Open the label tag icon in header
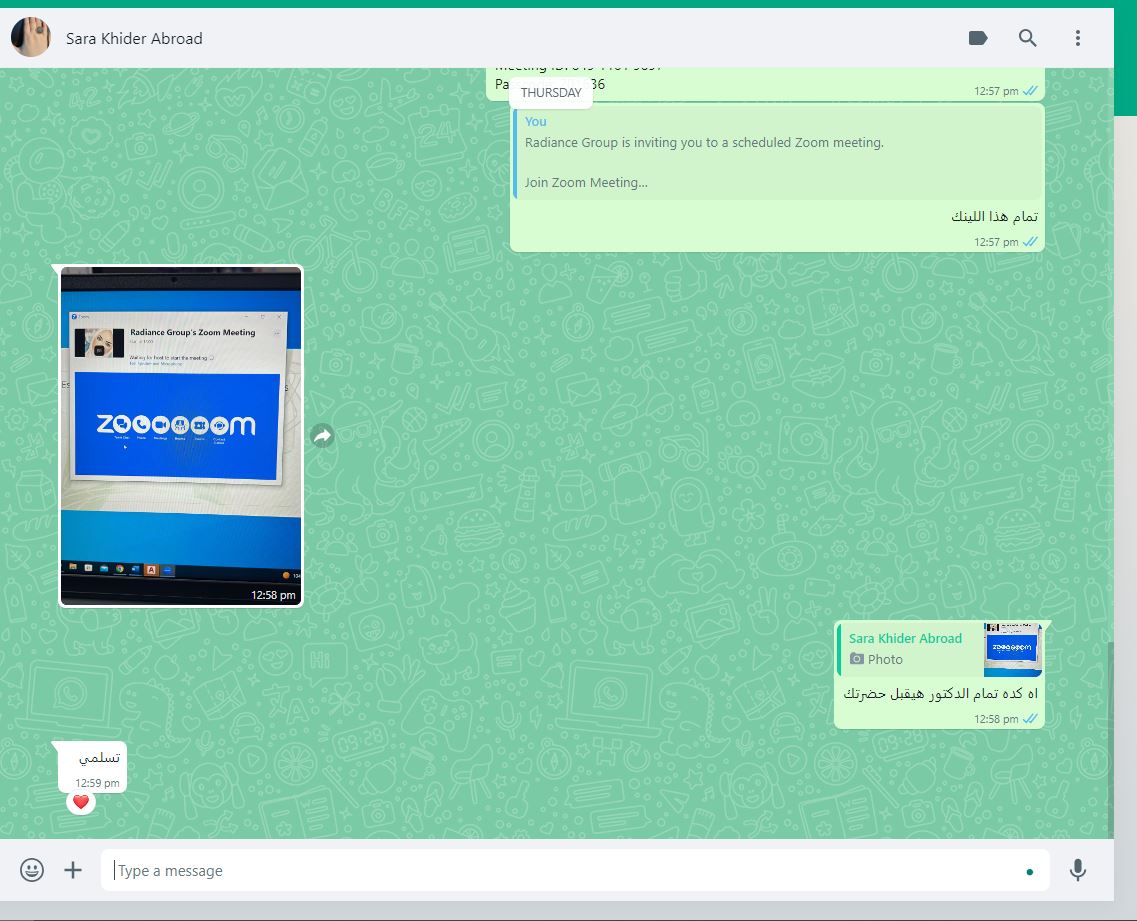Screen dimensions: 1137x921 [x=977, y=38]
